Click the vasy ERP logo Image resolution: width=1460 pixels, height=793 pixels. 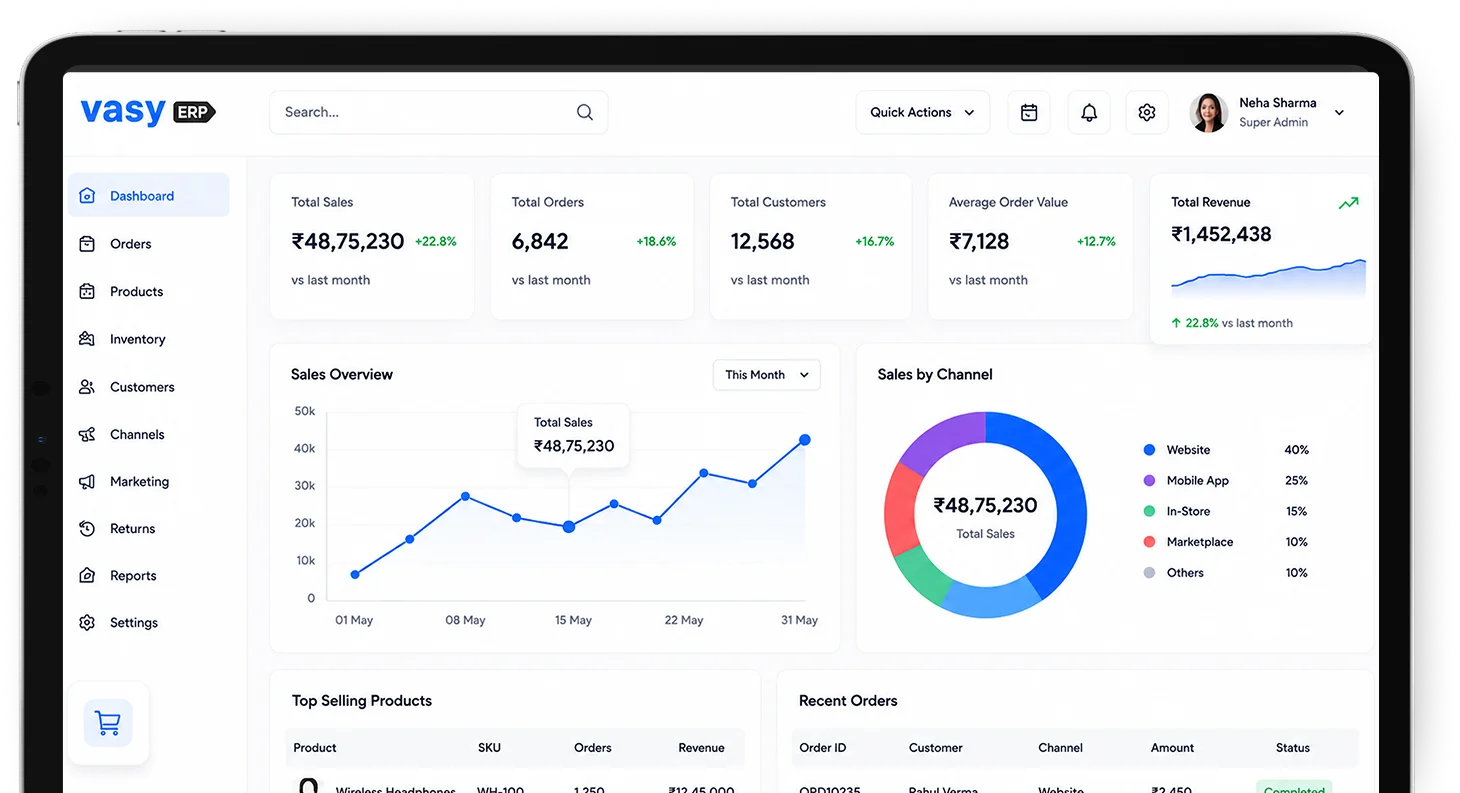148,111
